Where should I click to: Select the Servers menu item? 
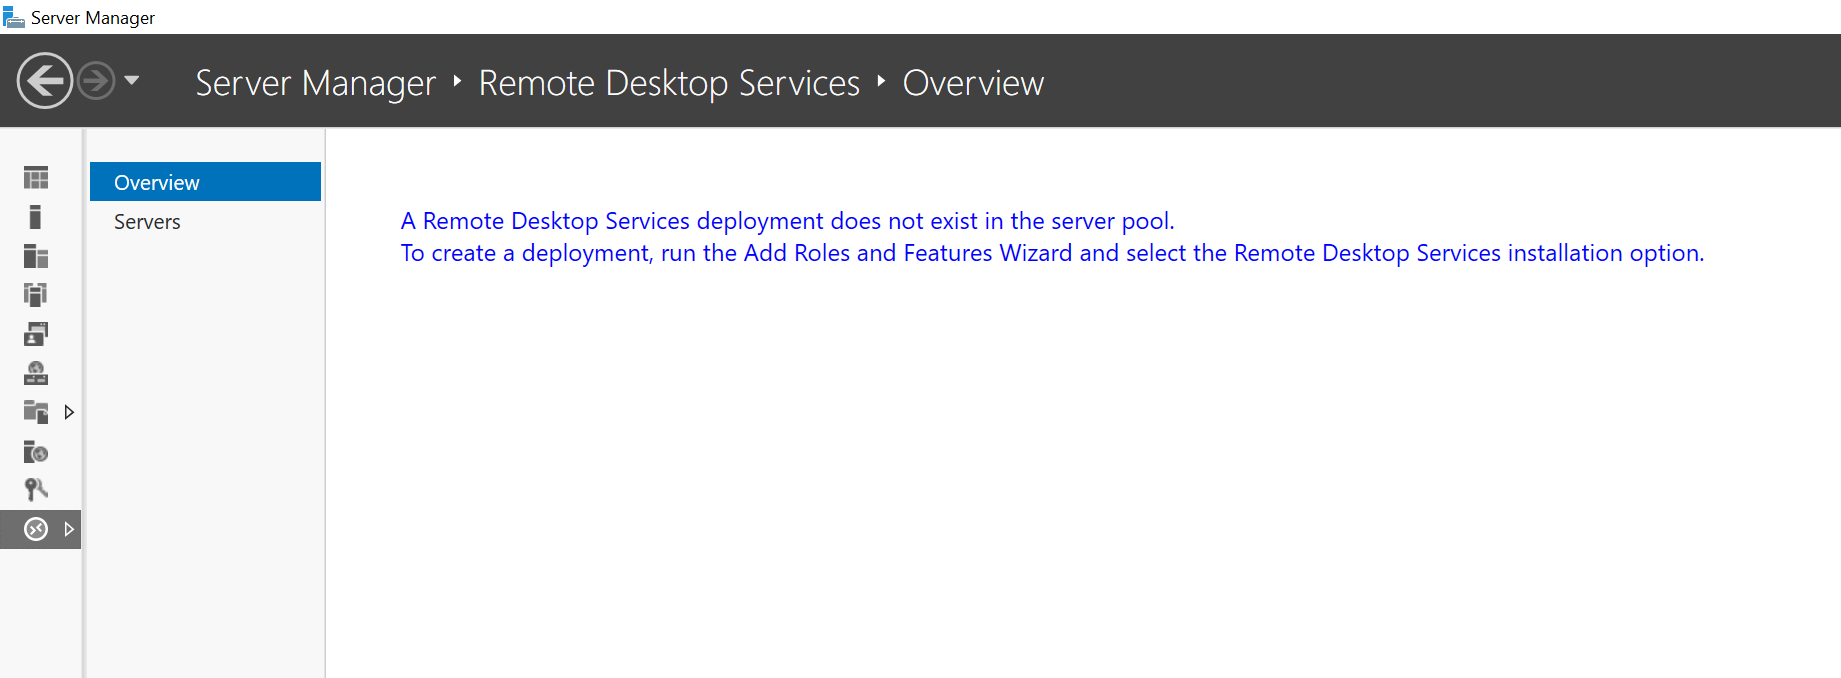coord(205,222)
